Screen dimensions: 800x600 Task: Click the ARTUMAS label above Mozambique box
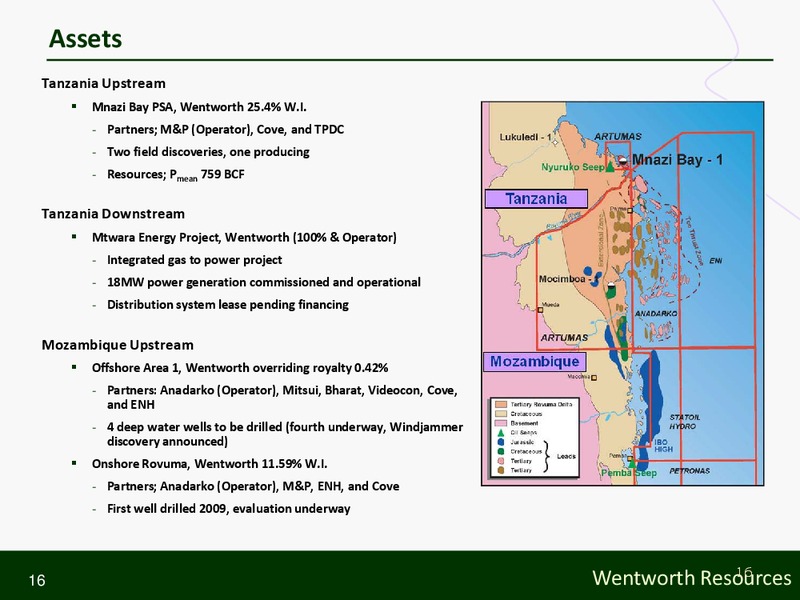[564, 338]
